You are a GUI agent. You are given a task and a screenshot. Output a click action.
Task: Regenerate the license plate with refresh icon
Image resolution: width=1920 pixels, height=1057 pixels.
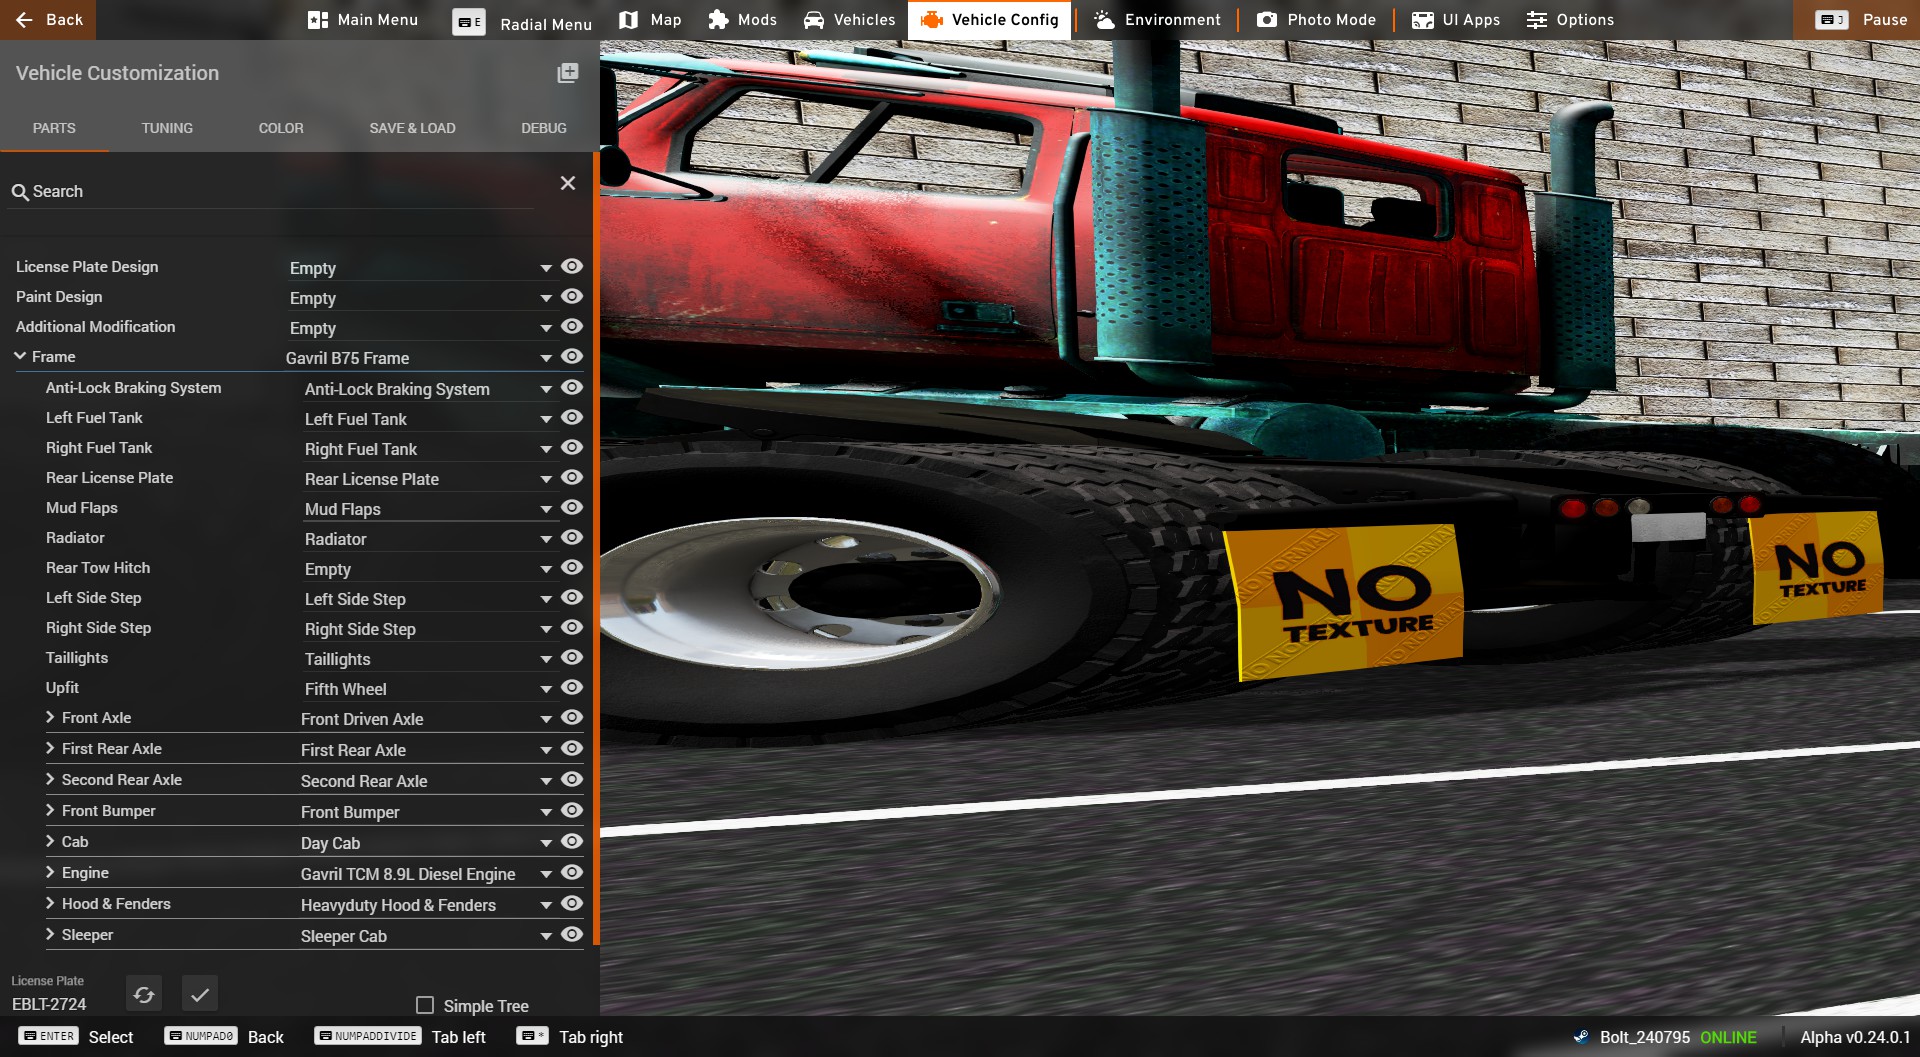pos(144,994)
